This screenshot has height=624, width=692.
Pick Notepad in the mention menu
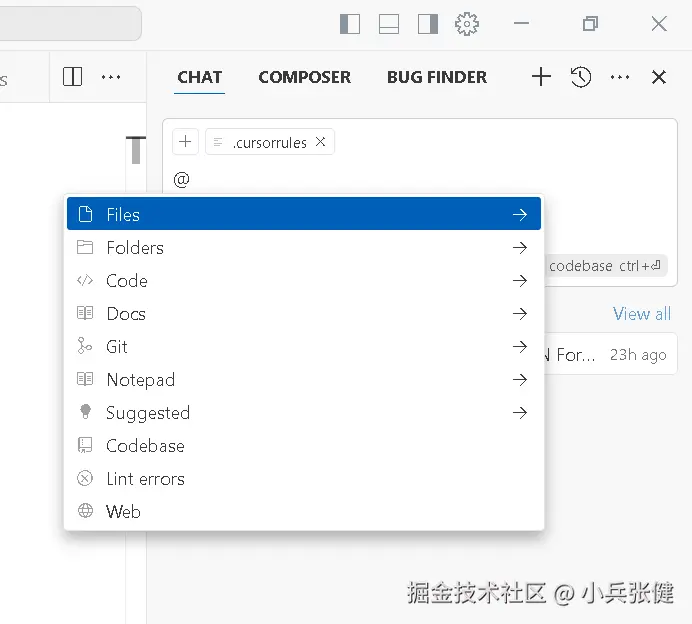coord(304,380)
